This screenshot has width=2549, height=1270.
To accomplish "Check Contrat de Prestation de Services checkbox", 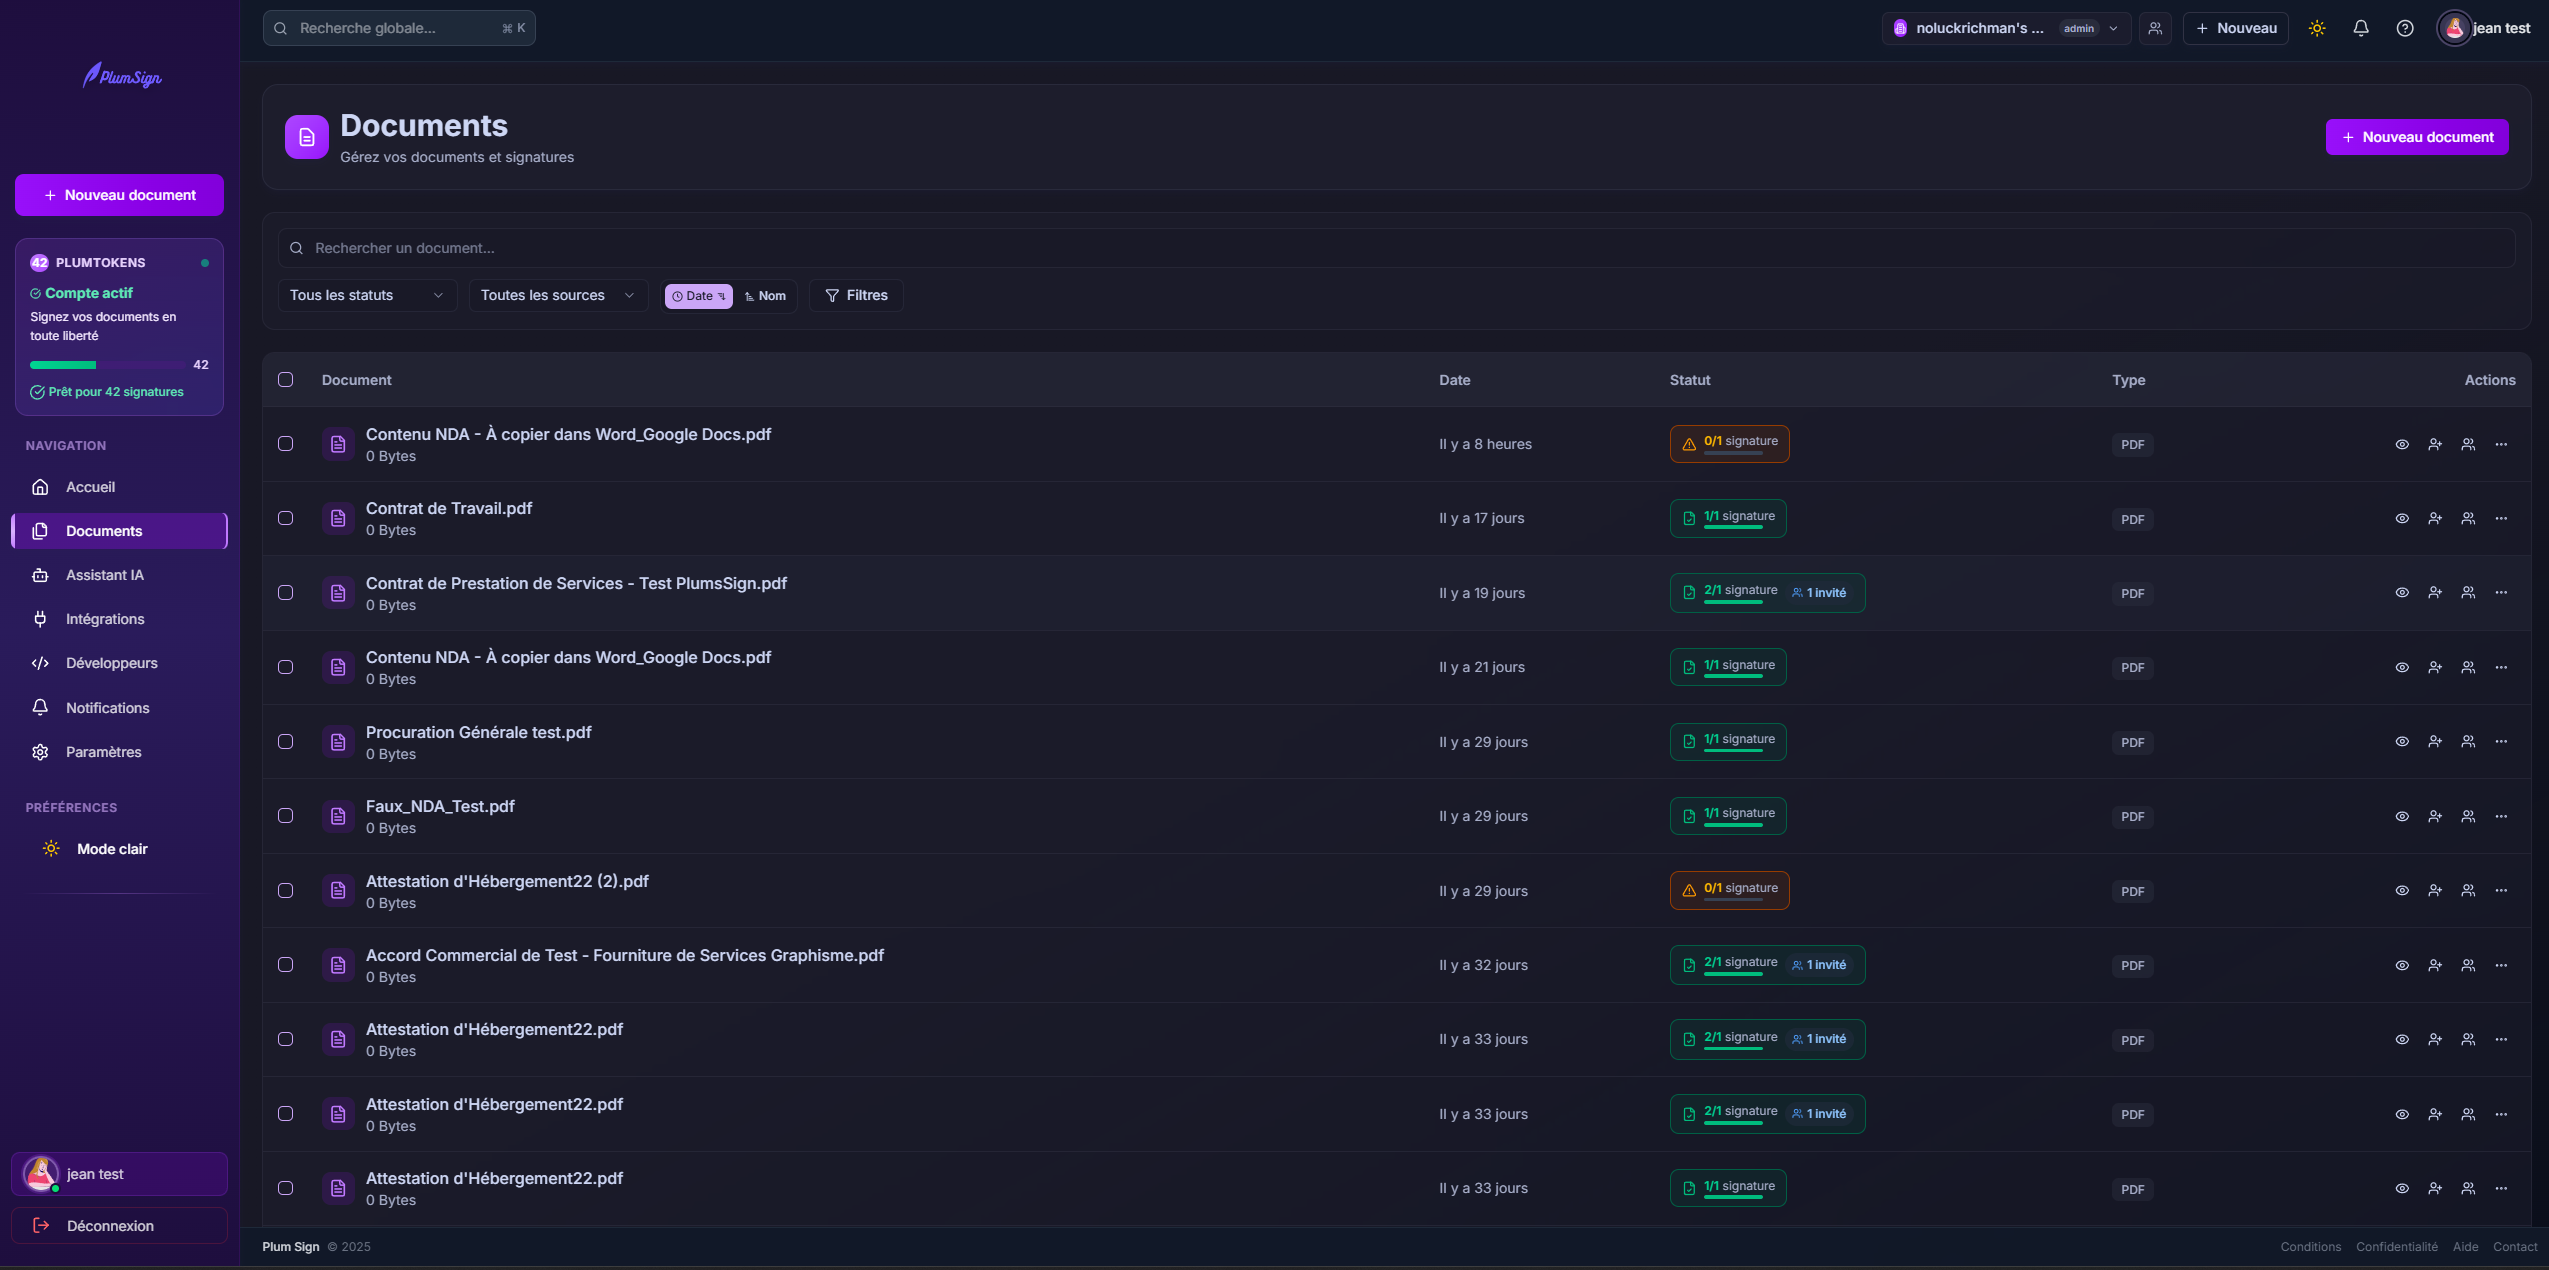I will point(286,593).
